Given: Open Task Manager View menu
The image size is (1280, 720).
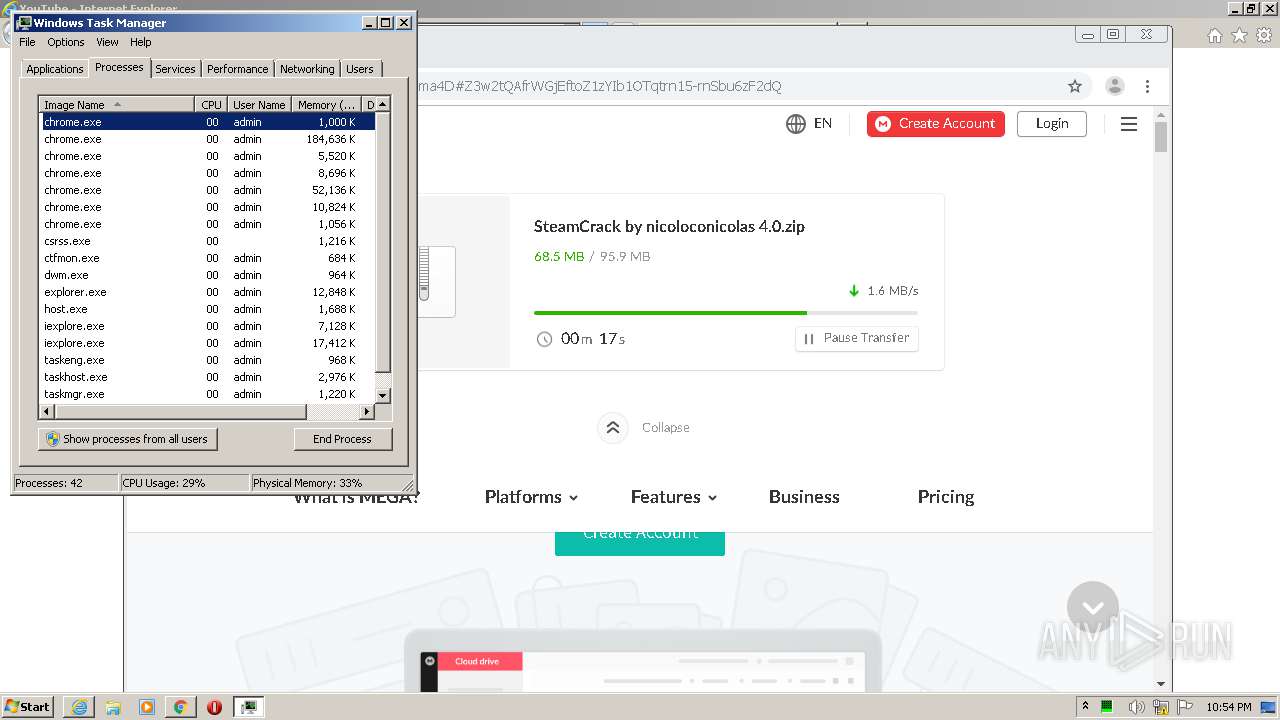Looking at the screenshot, I should 107,42.
